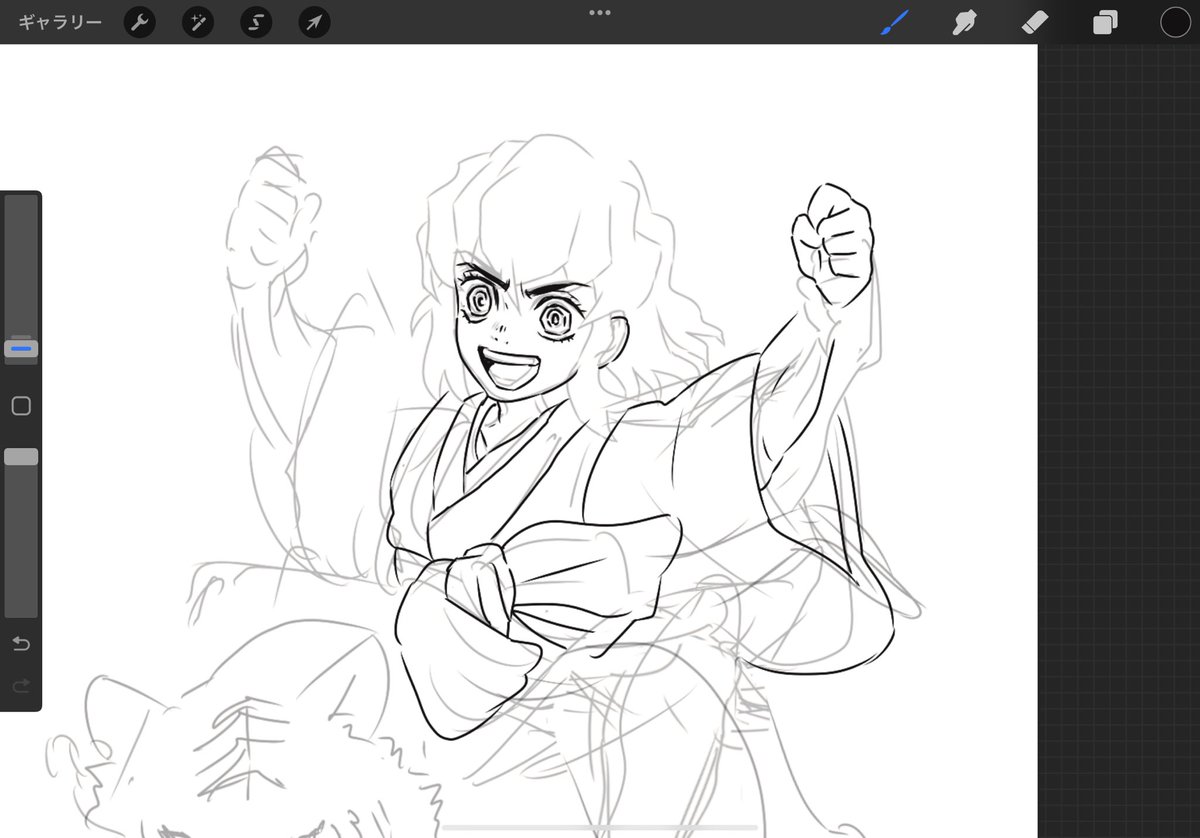
Task: Adjust the brush size slider handle
Action: pos(21,349)
